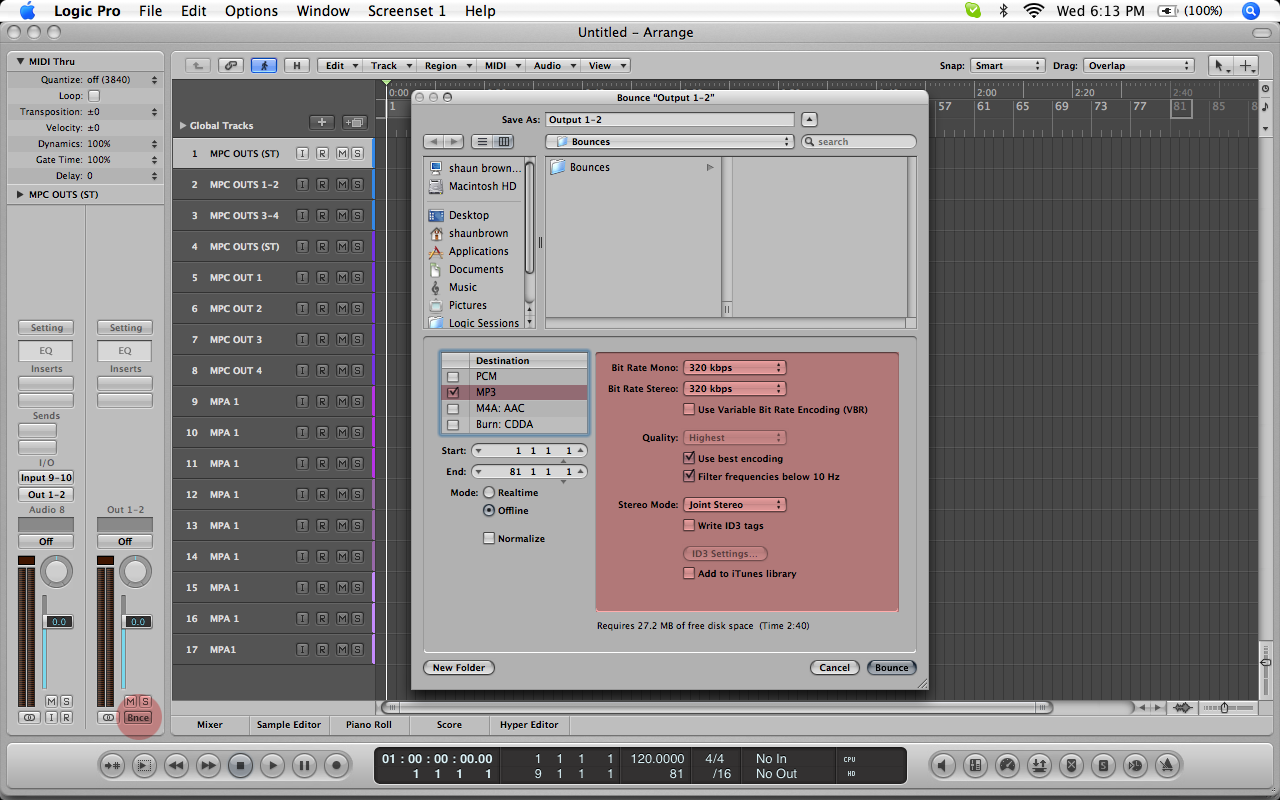1280x800 pixels.
Task: Open the Snap Smart dropdown
Action: click(x=1007, y=66)
